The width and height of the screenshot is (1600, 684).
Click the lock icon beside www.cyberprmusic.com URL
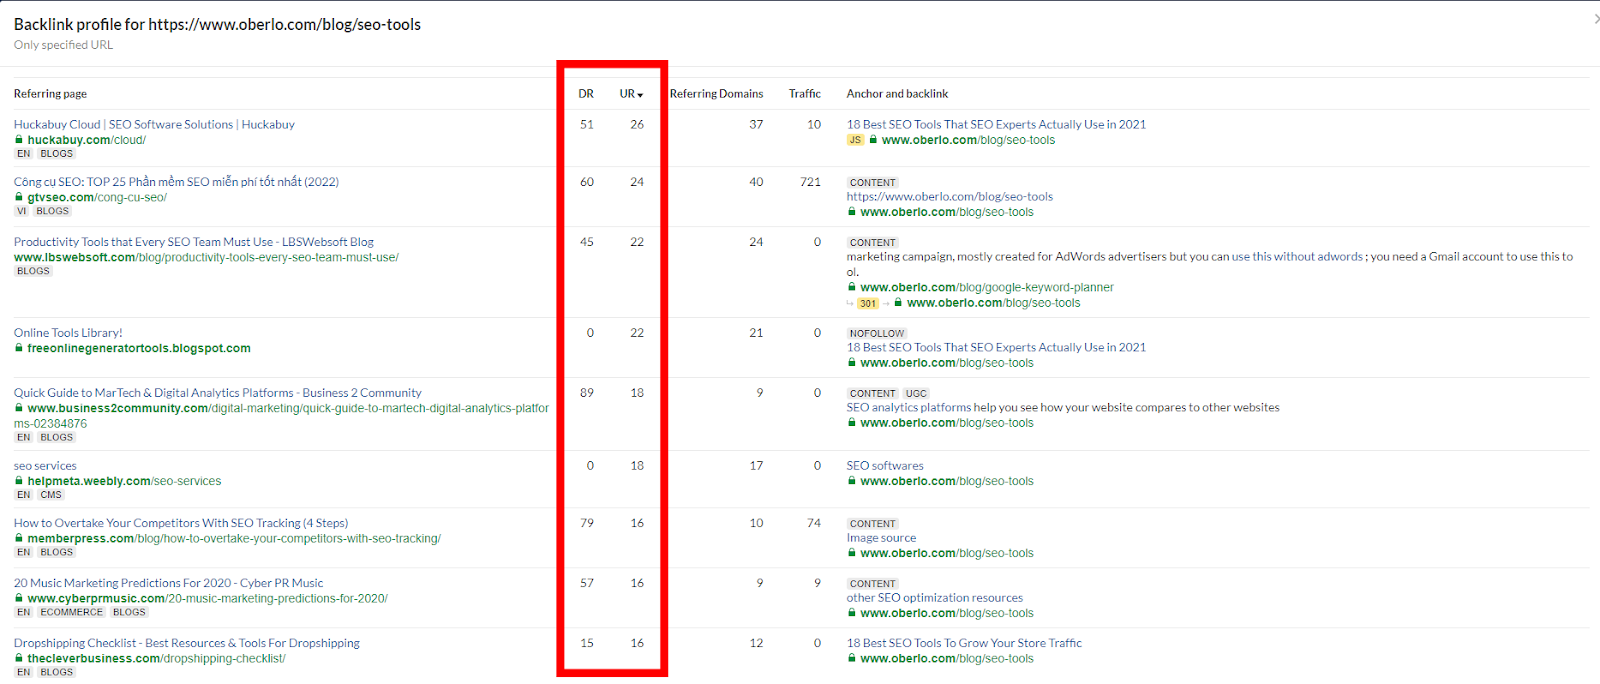pyautogui.click(x=18, y=599)
